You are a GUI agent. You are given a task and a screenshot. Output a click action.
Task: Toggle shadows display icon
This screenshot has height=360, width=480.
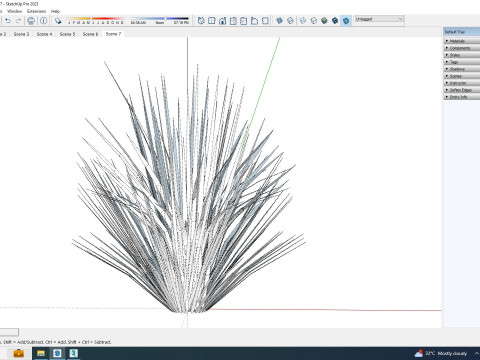58,21
